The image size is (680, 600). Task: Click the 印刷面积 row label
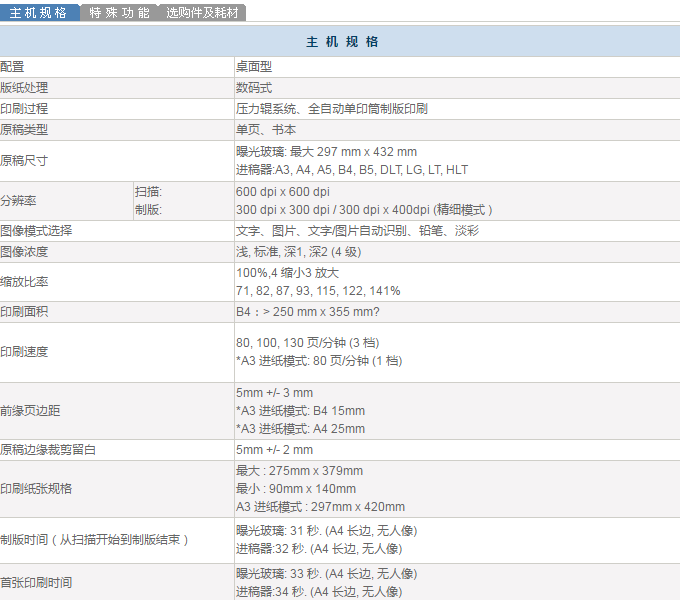pos(24,312)
